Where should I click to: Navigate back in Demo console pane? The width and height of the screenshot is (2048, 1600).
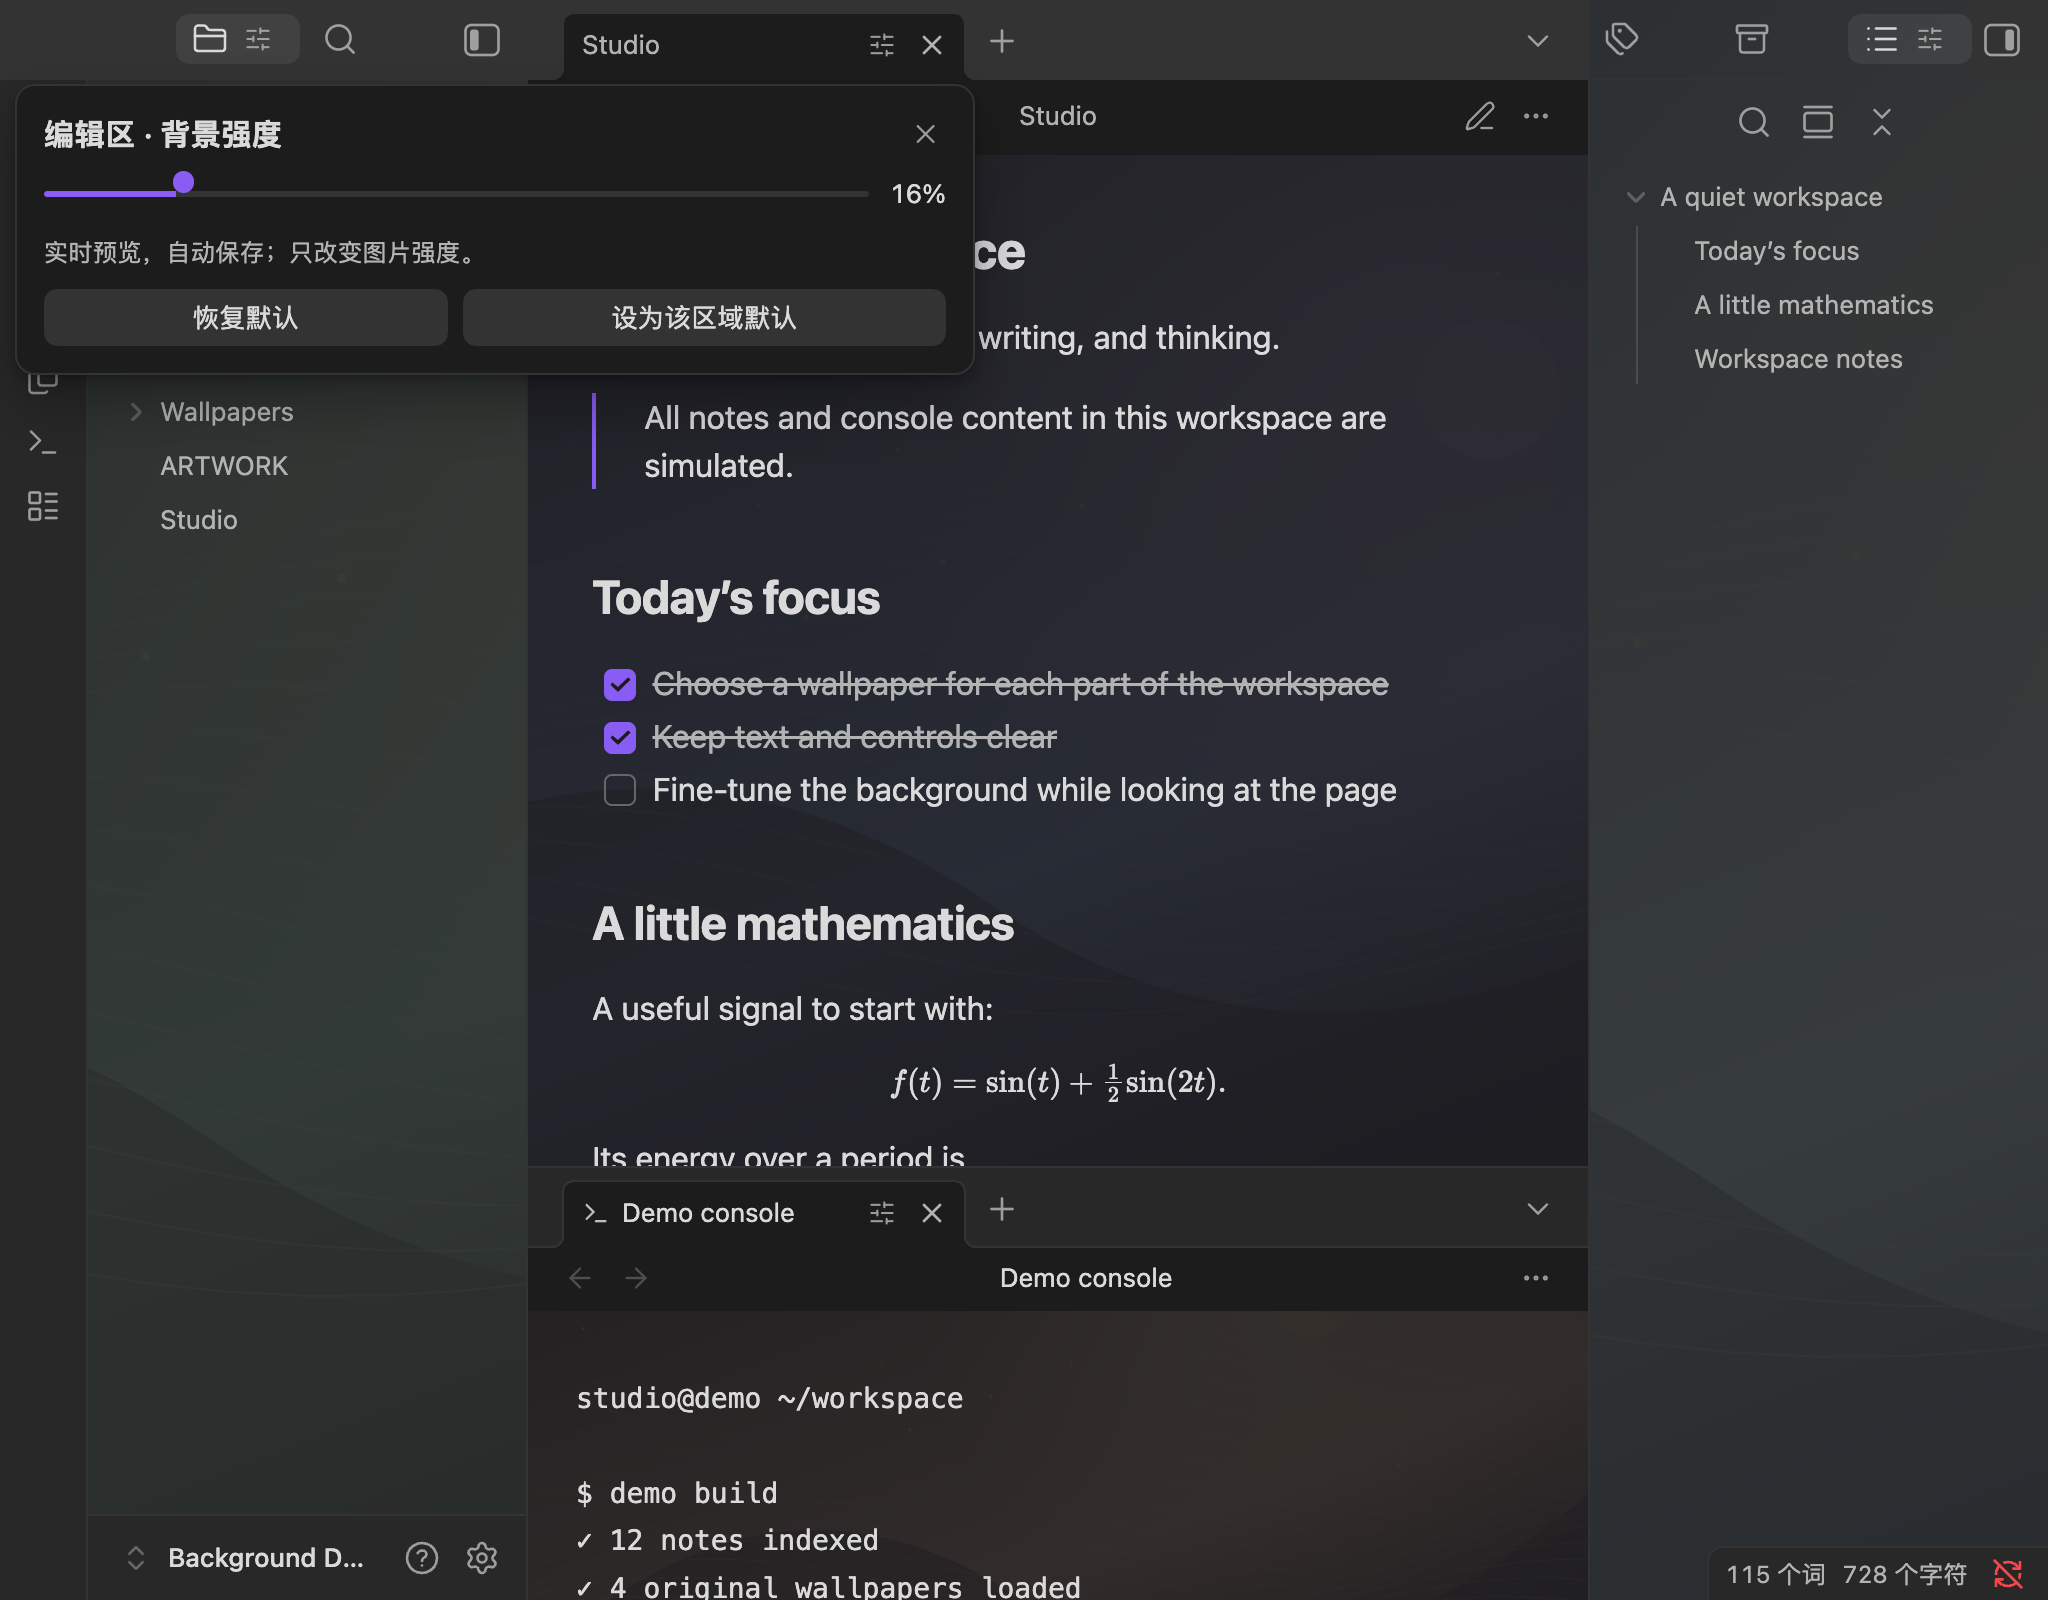coord(580,1278)
